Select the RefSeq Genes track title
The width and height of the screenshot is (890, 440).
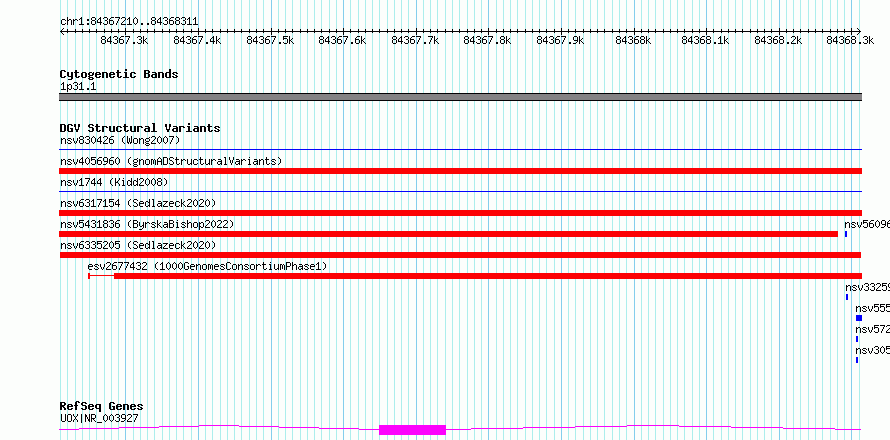(x=101, y=407)
